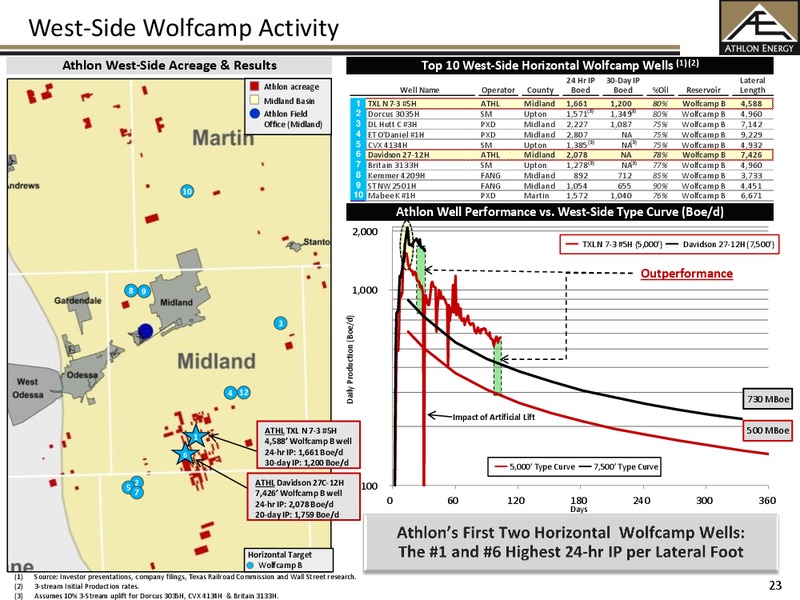Click the ATHL Davidson 27C-12H map callout box

pyautogui.click(x=304, y=497)
